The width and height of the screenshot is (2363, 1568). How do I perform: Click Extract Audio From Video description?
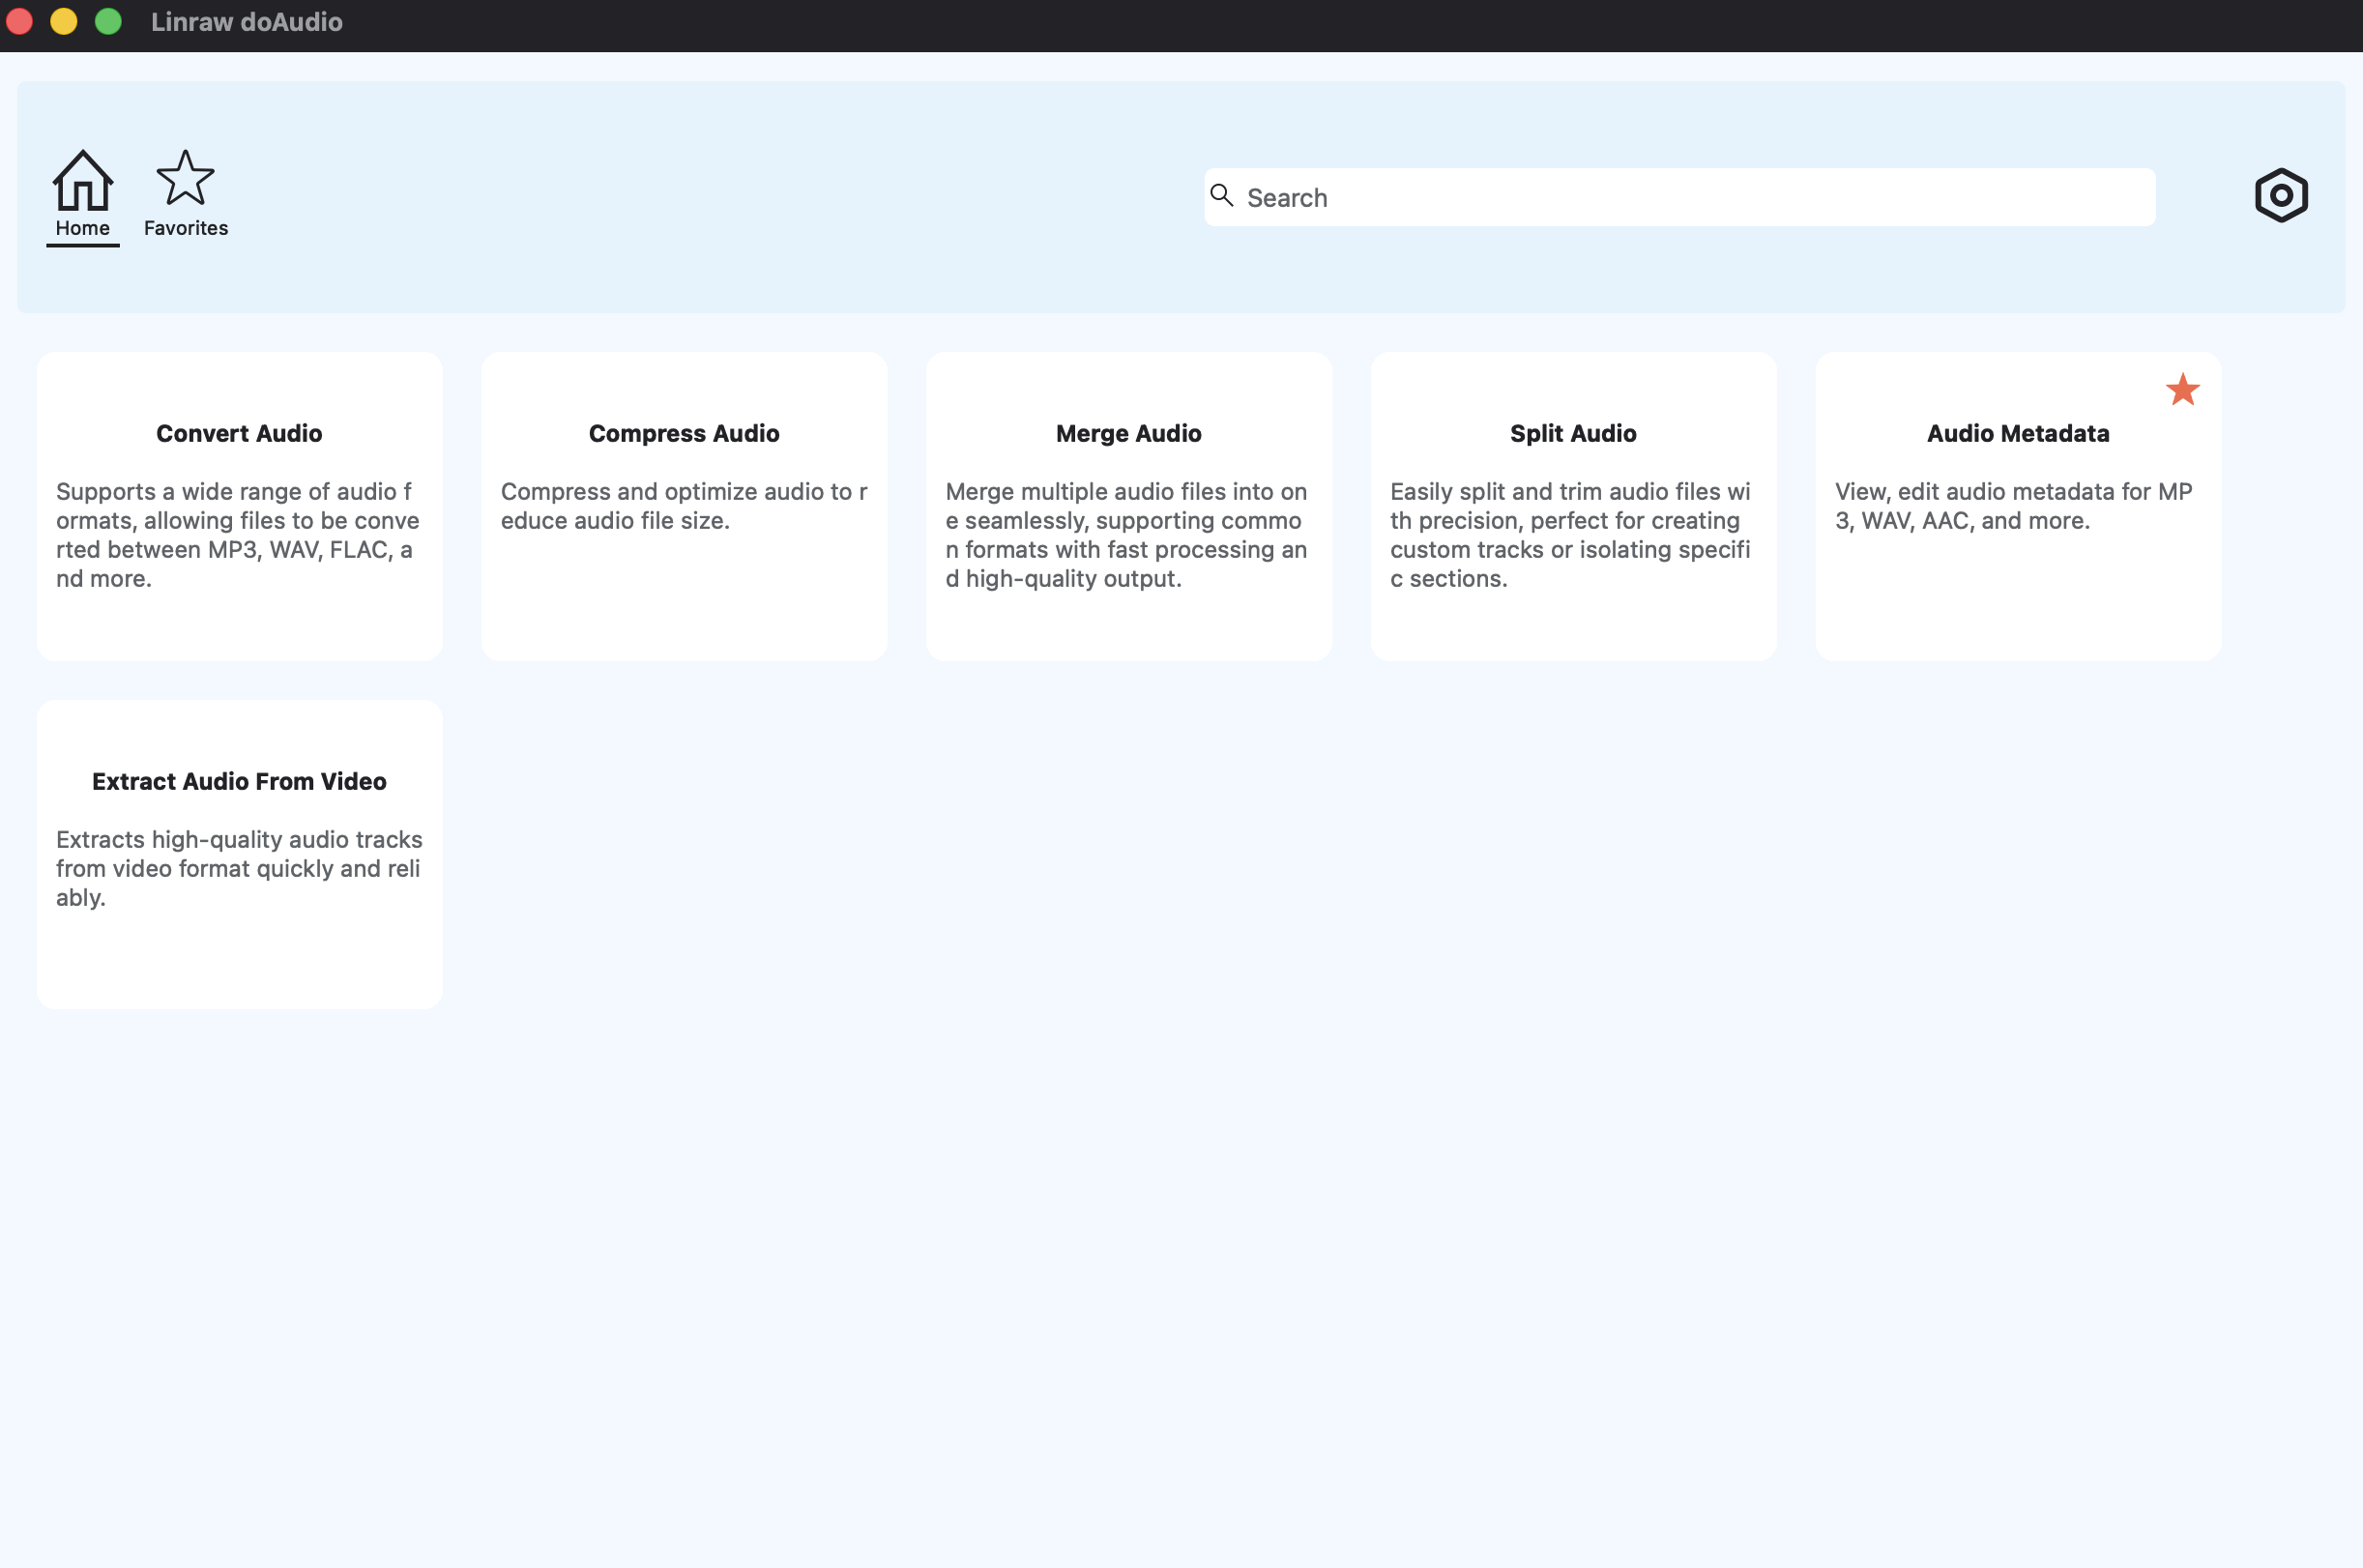pos(238,868)
